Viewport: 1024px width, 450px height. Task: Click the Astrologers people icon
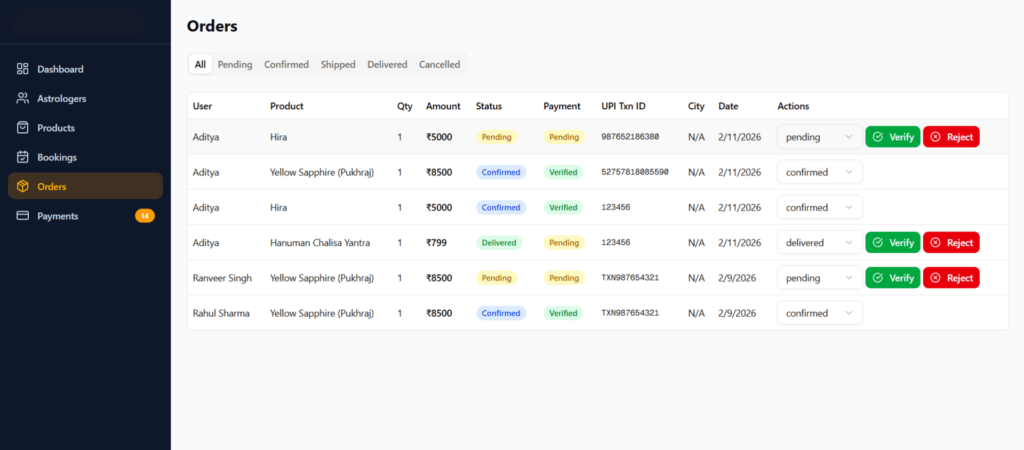tap(22, 98)
